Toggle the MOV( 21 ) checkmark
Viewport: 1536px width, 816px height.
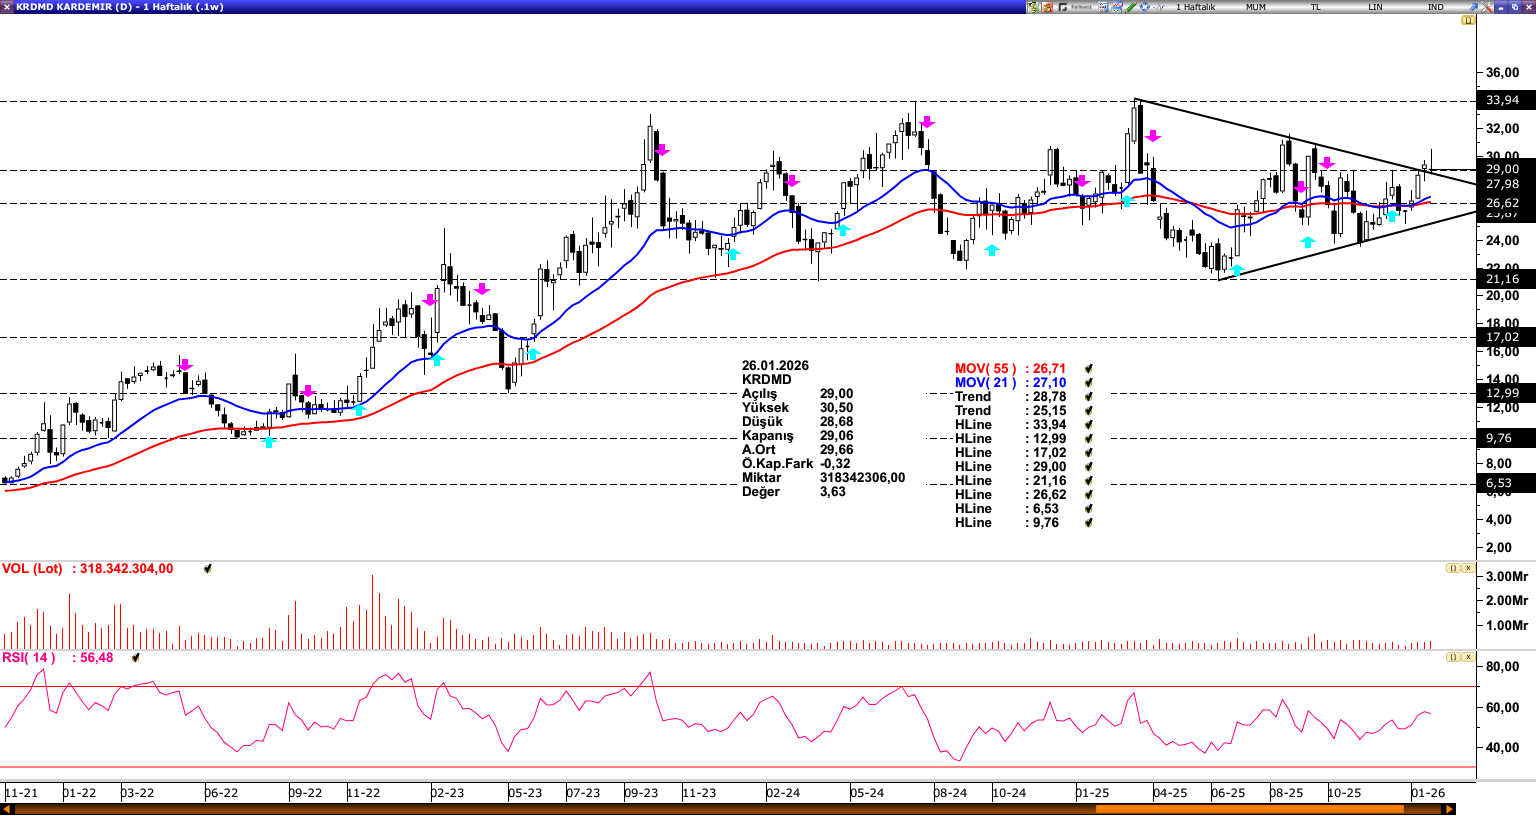pos(1088,383)
